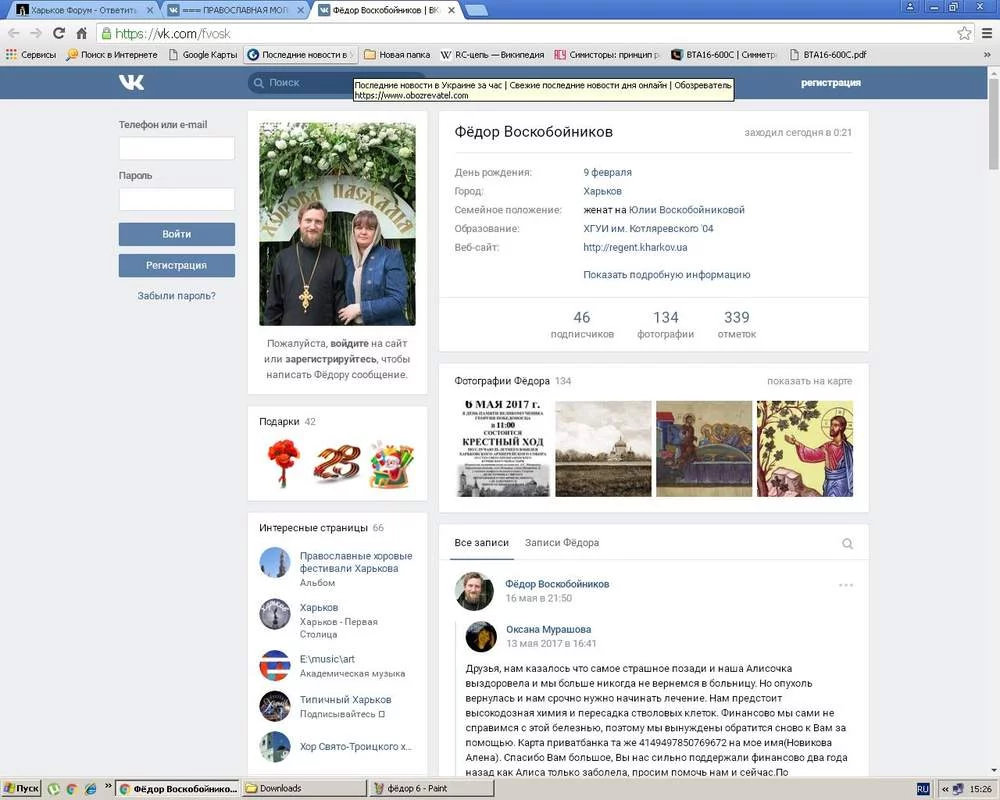Open E:\music\art community avatar

pyautogui.click(x=275, y=665)
